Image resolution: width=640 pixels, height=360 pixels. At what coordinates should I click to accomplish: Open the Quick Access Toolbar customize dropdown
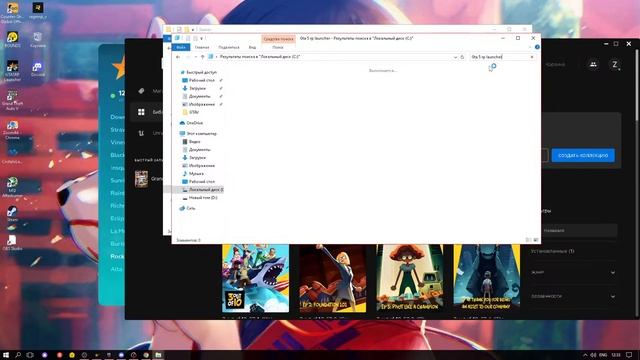[201, 38]
